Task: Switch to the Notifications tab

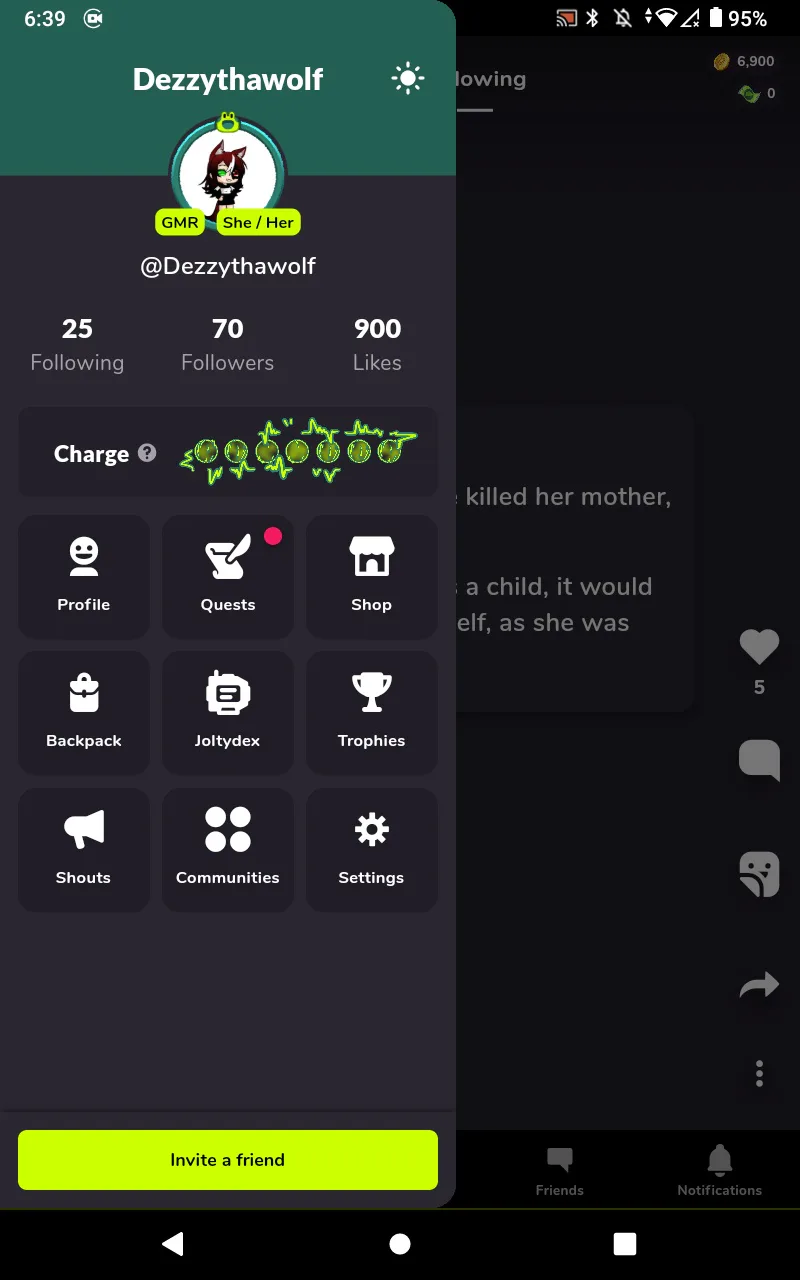Action: 719,1171
